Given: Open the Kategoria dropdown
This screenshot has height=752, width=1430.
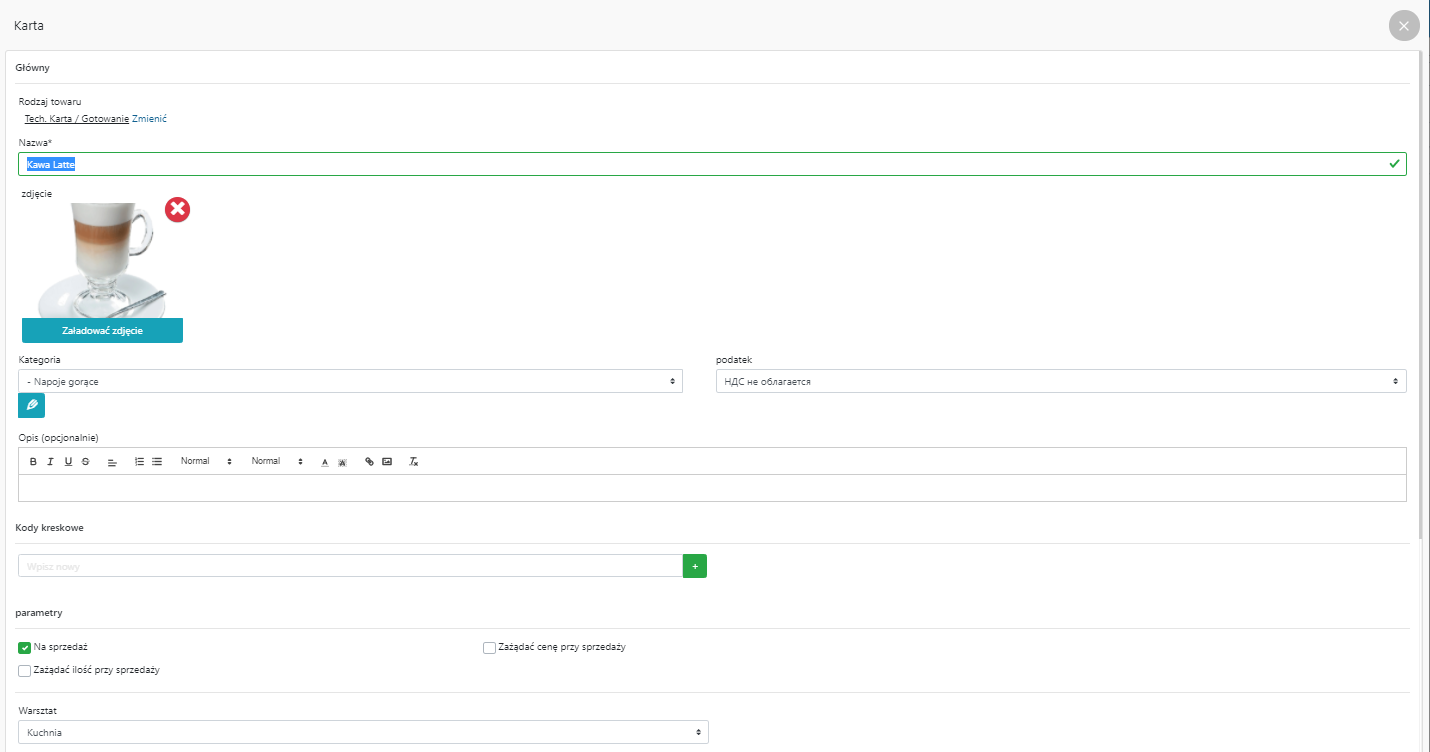Looking at the screenshot, I should [350, 381].
